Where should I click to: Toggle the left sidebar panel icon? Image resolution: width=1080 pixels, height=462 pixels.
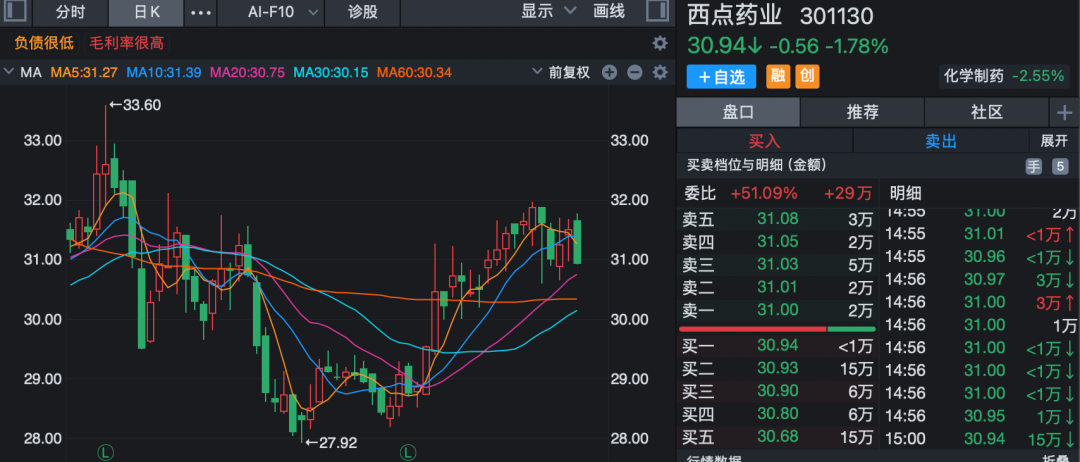(x=16, y=12)
